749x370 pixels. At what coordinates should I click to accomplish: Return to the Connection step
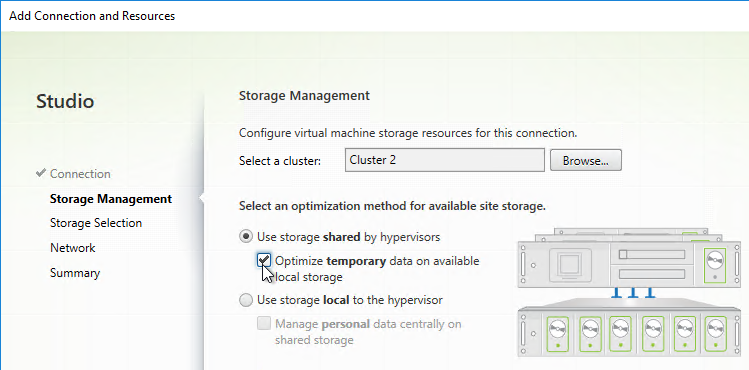pyautogui.click(x=80, y=173)
